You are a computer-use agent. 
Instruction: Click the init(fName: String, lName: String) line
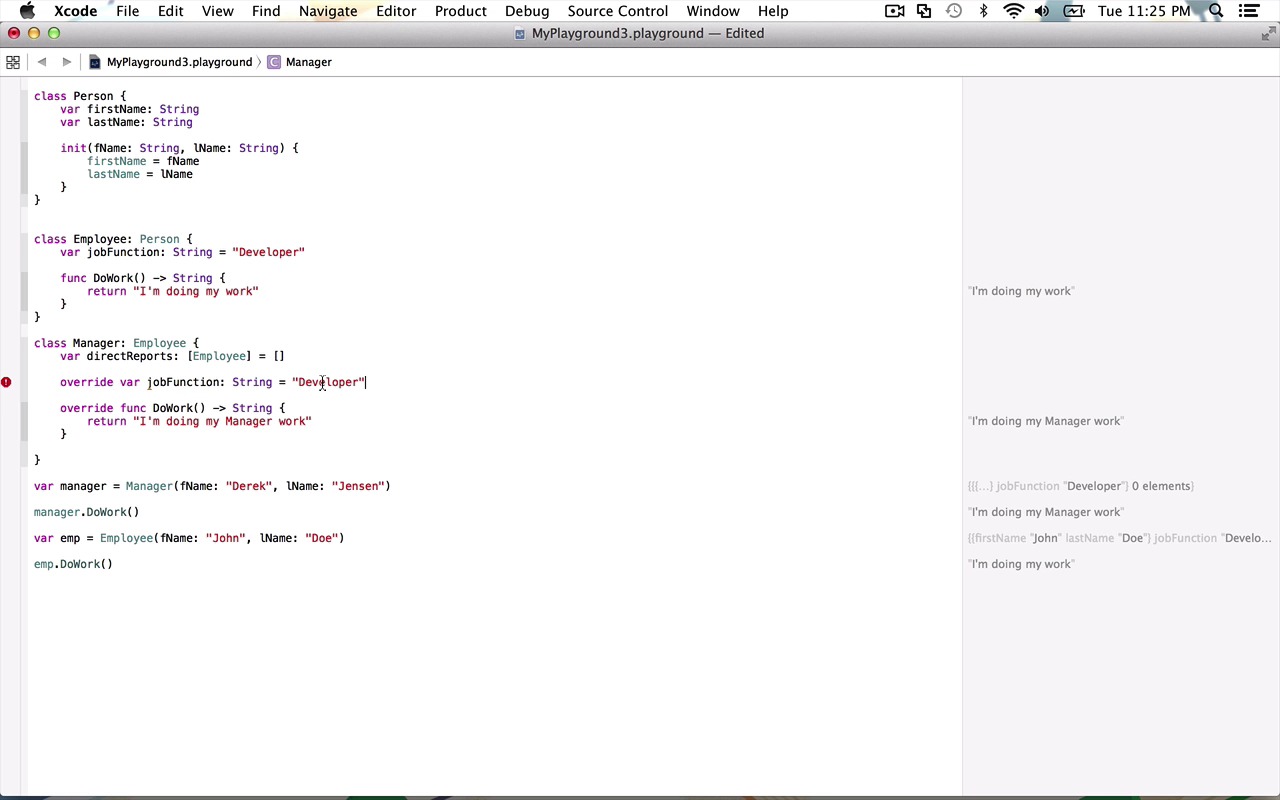(179, 148)
